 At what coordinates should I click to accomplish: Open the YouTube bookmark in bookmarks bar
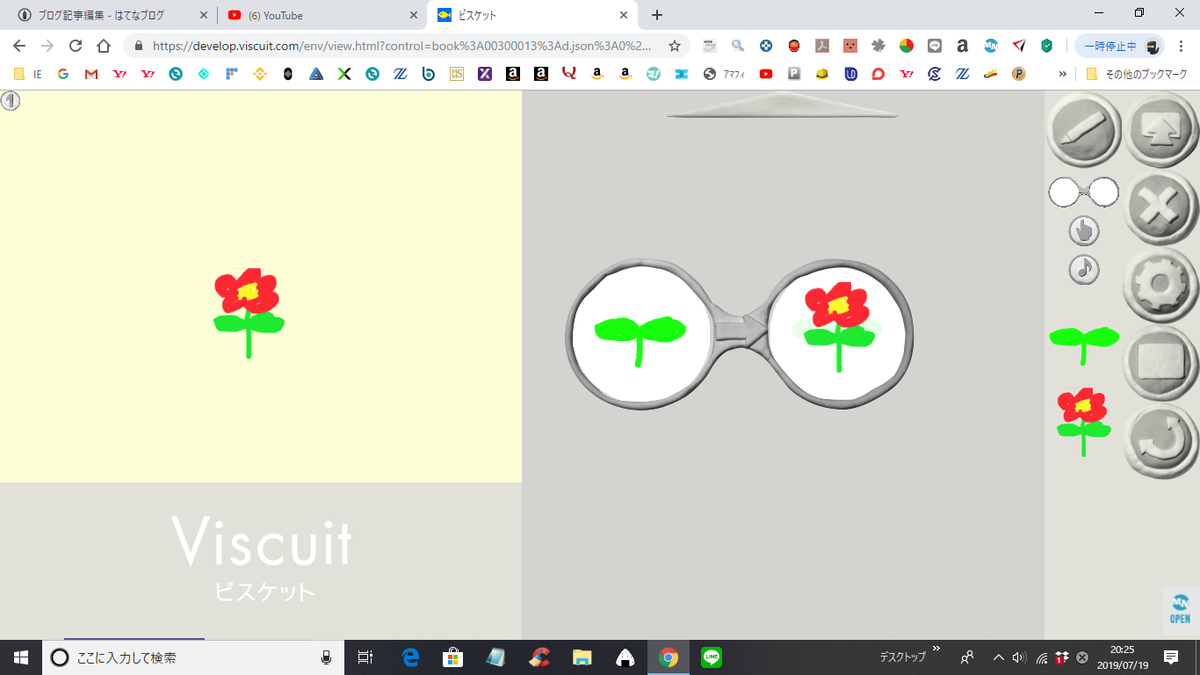point(766,74)
